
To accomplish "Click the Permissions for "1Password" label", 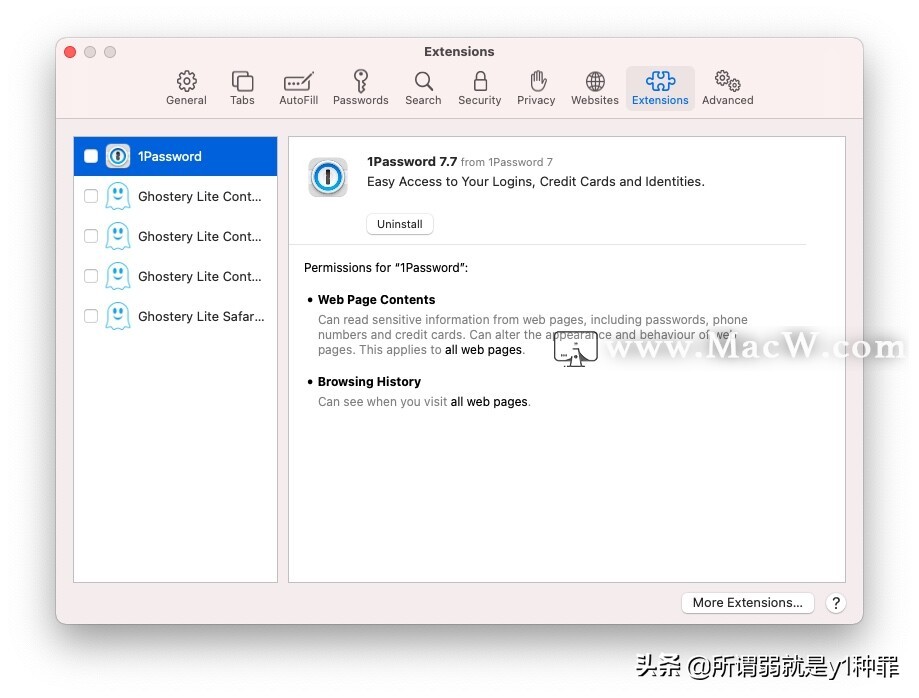I will [386, 268].
